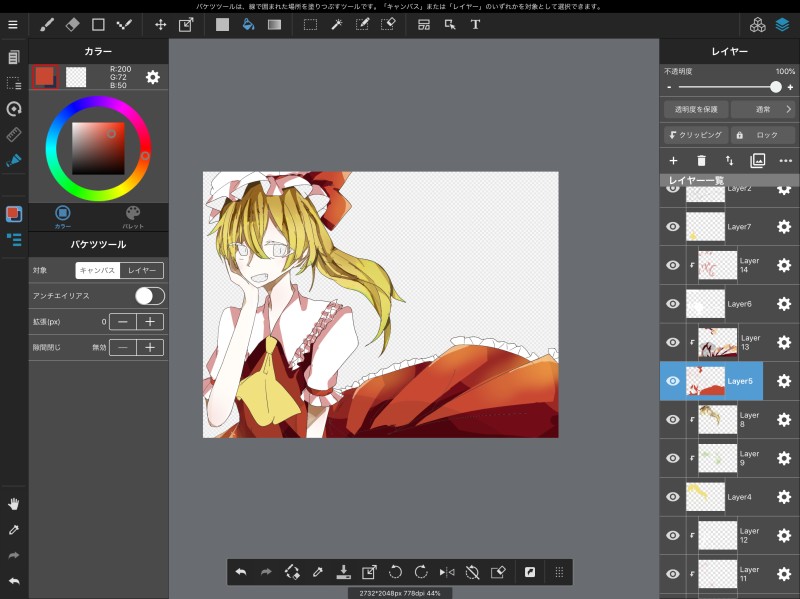Select the rectangular Selection tool
Screen dimensions: 800x599
310,24
